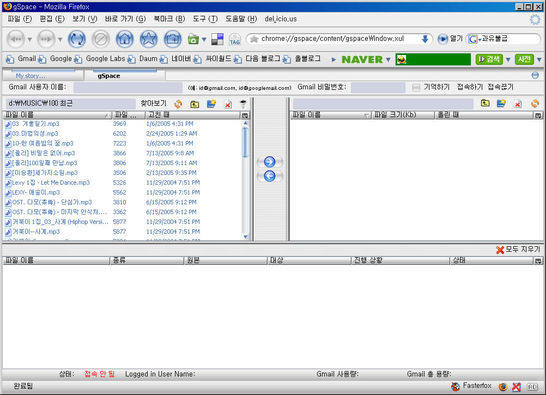Open the Gmail bookmark link
546x395 pixels.
pyautogui.click(x=22, y=59)
